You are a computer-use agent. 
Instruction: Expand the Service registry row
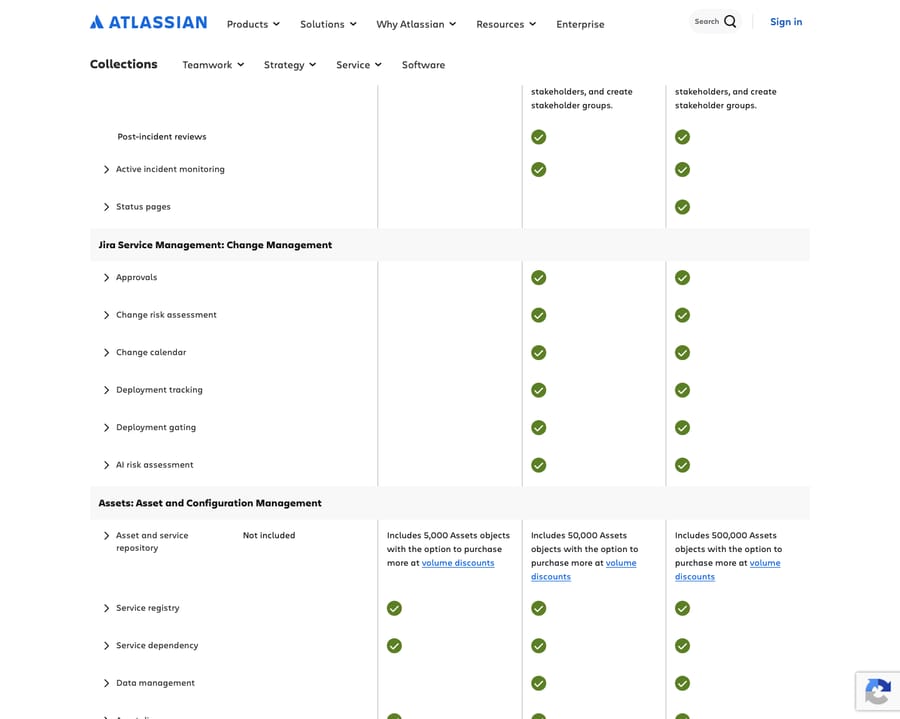(106, 608)
